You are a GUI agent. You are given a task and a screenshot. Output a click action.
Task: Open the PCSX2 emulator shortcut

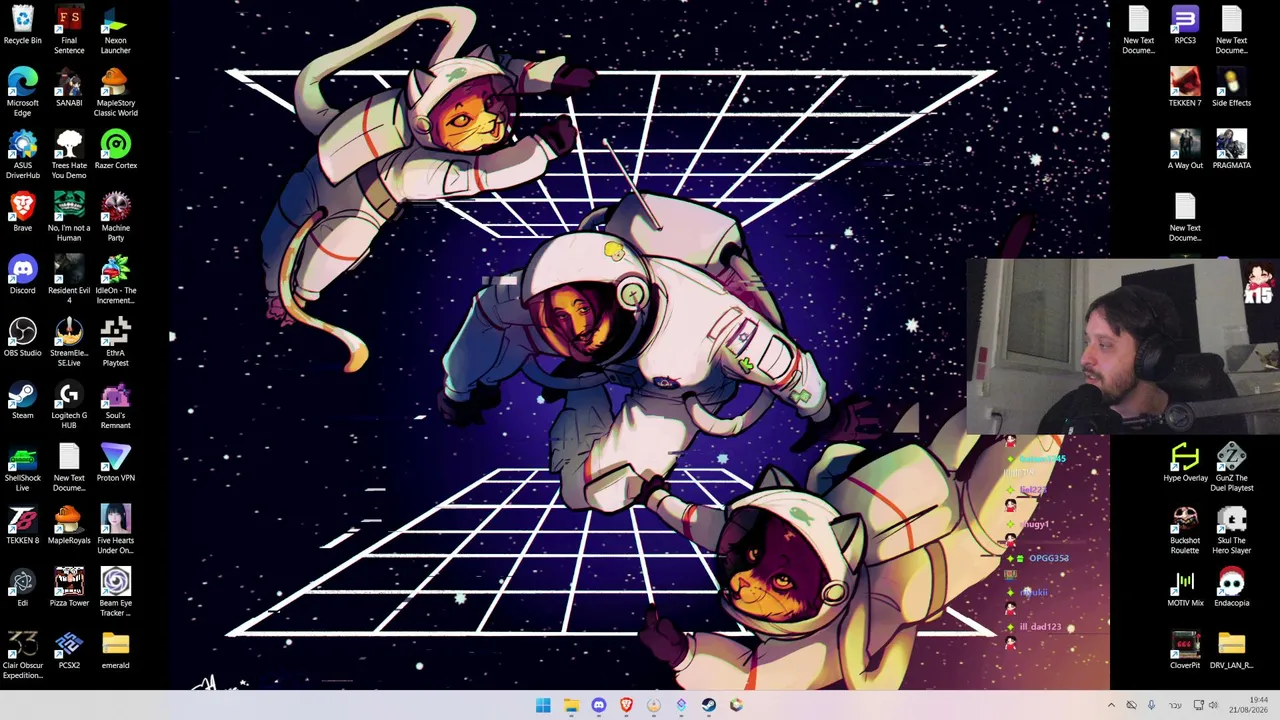69,651
